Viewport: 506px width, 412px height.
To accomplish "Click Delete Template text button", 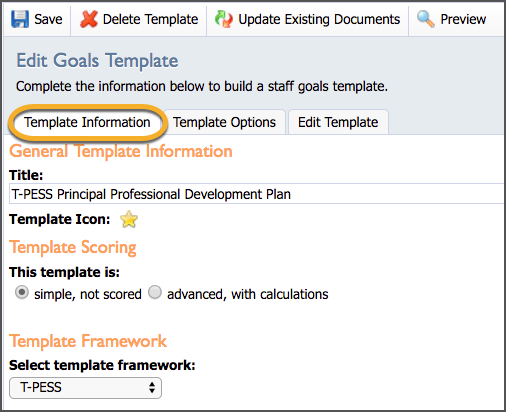I will 151,19.
